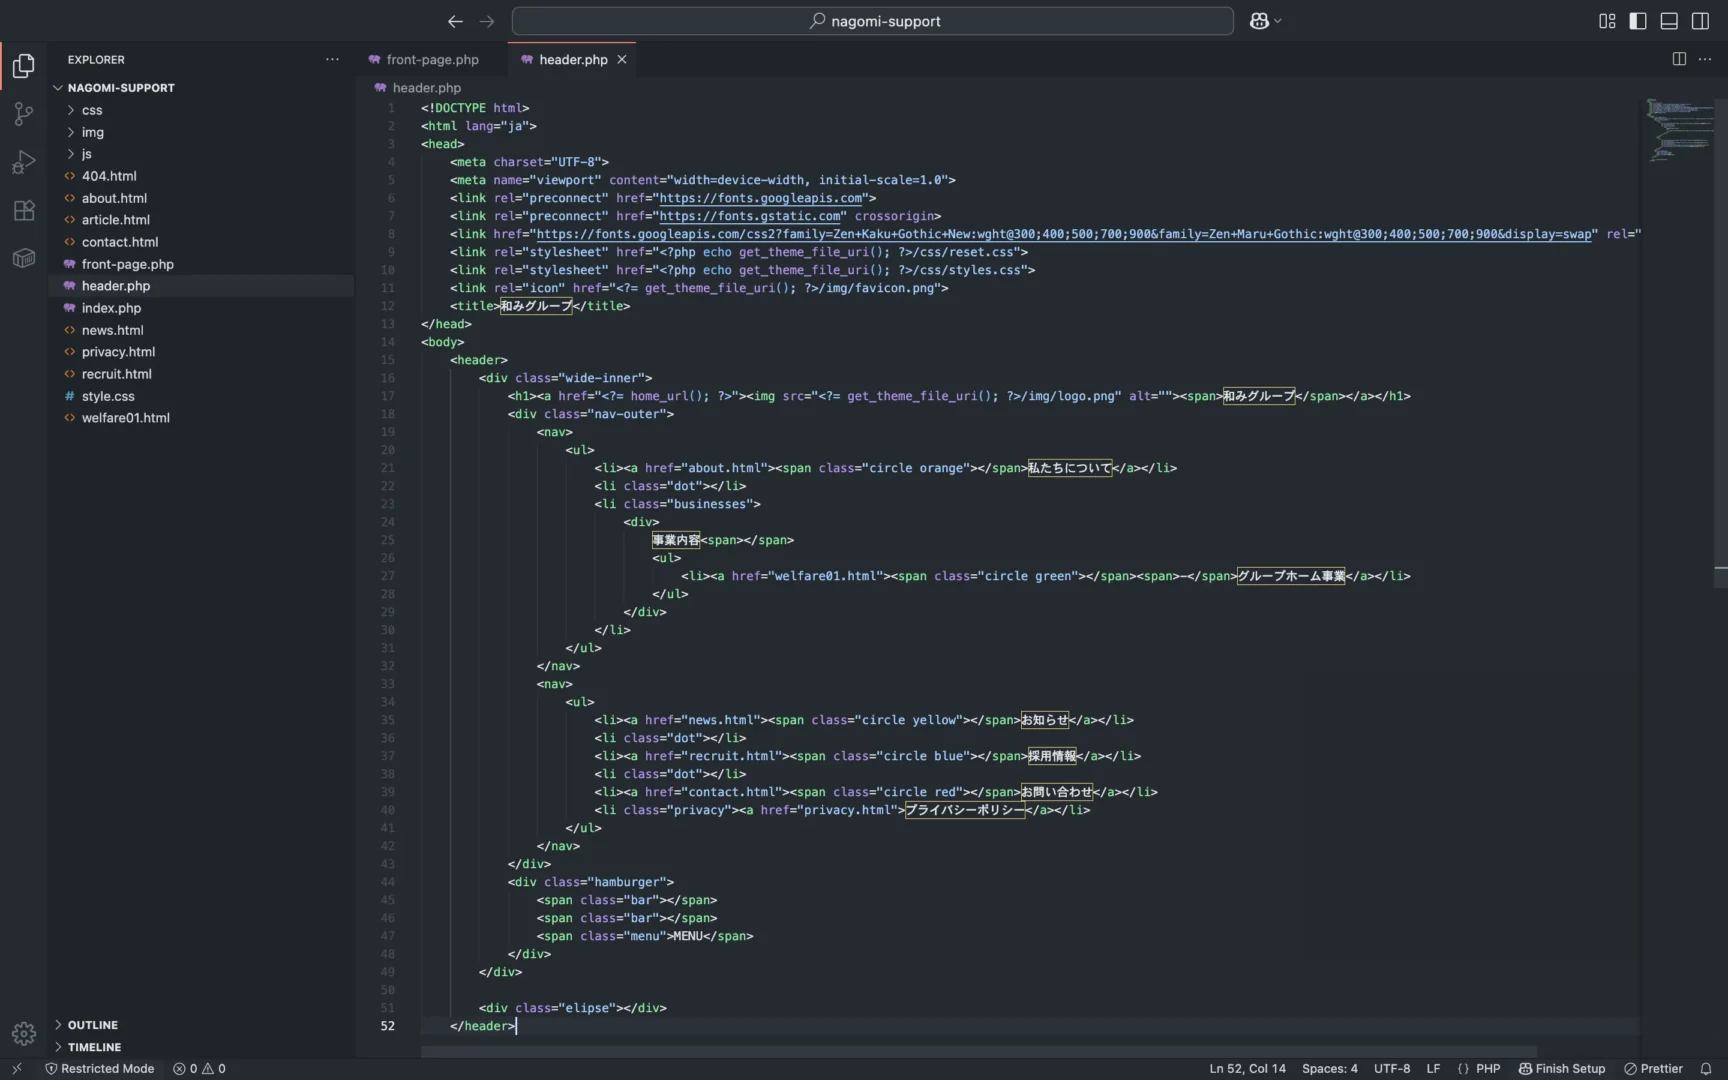Expand the TIMELINE section
Screen dimensions: 1728x1080
tap(94, 1047)
